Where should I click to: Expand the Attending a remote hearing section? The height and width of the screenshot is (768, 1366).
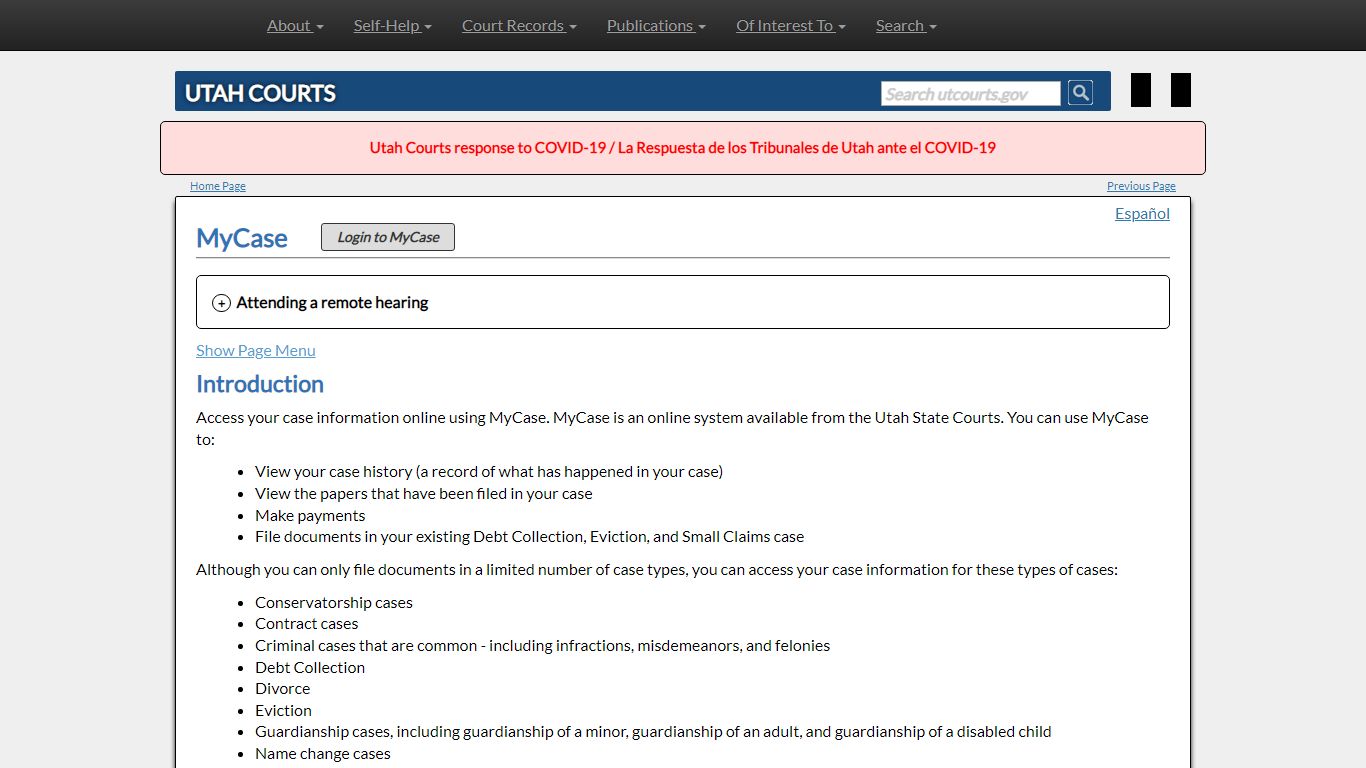tap(332, 303)
